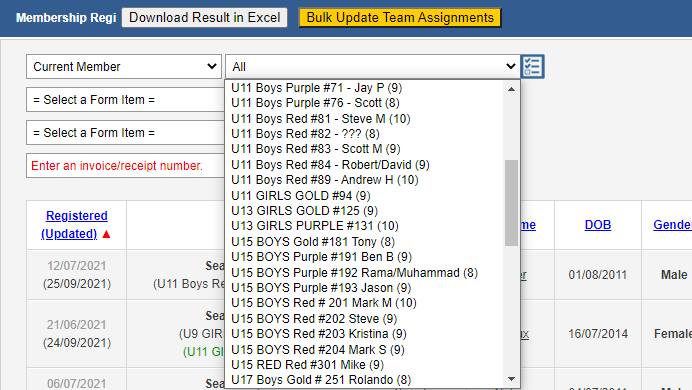
Task: Open the second Select a Form Item dropdown
Action: coord(125,133)
